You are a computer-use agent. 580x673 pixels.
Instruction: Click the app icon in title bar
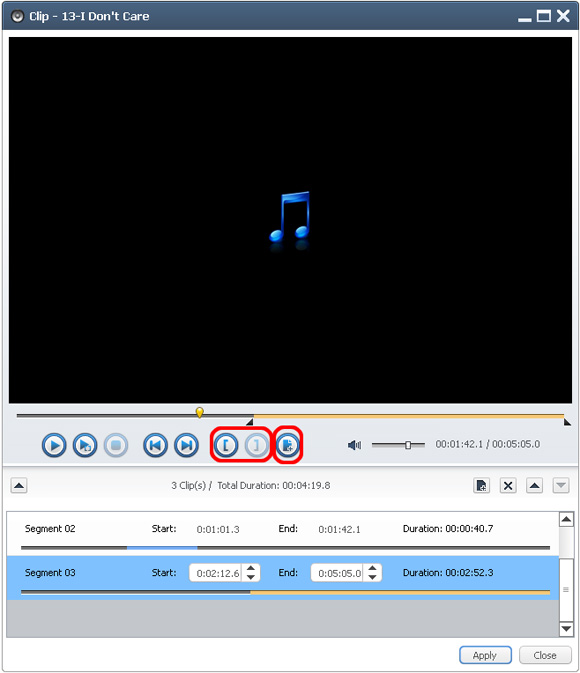click(17, 16)
